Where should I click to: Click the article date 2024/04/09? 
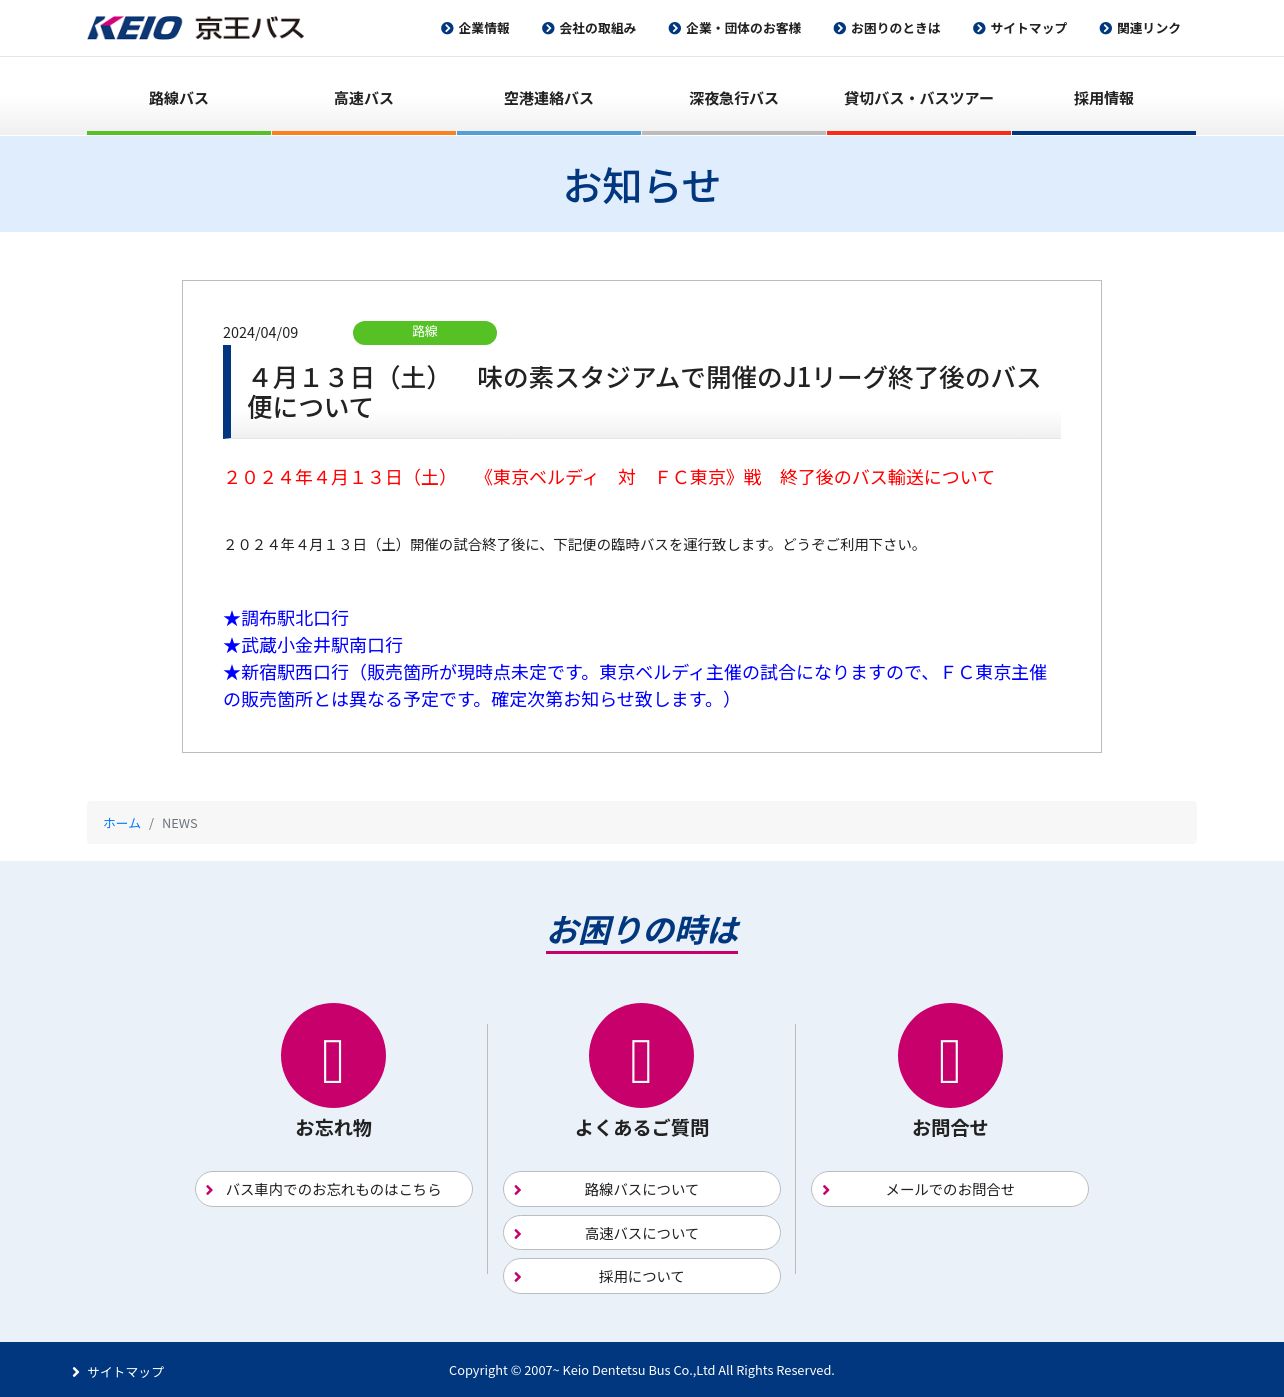pyautogui.click(x=260, y=333)
